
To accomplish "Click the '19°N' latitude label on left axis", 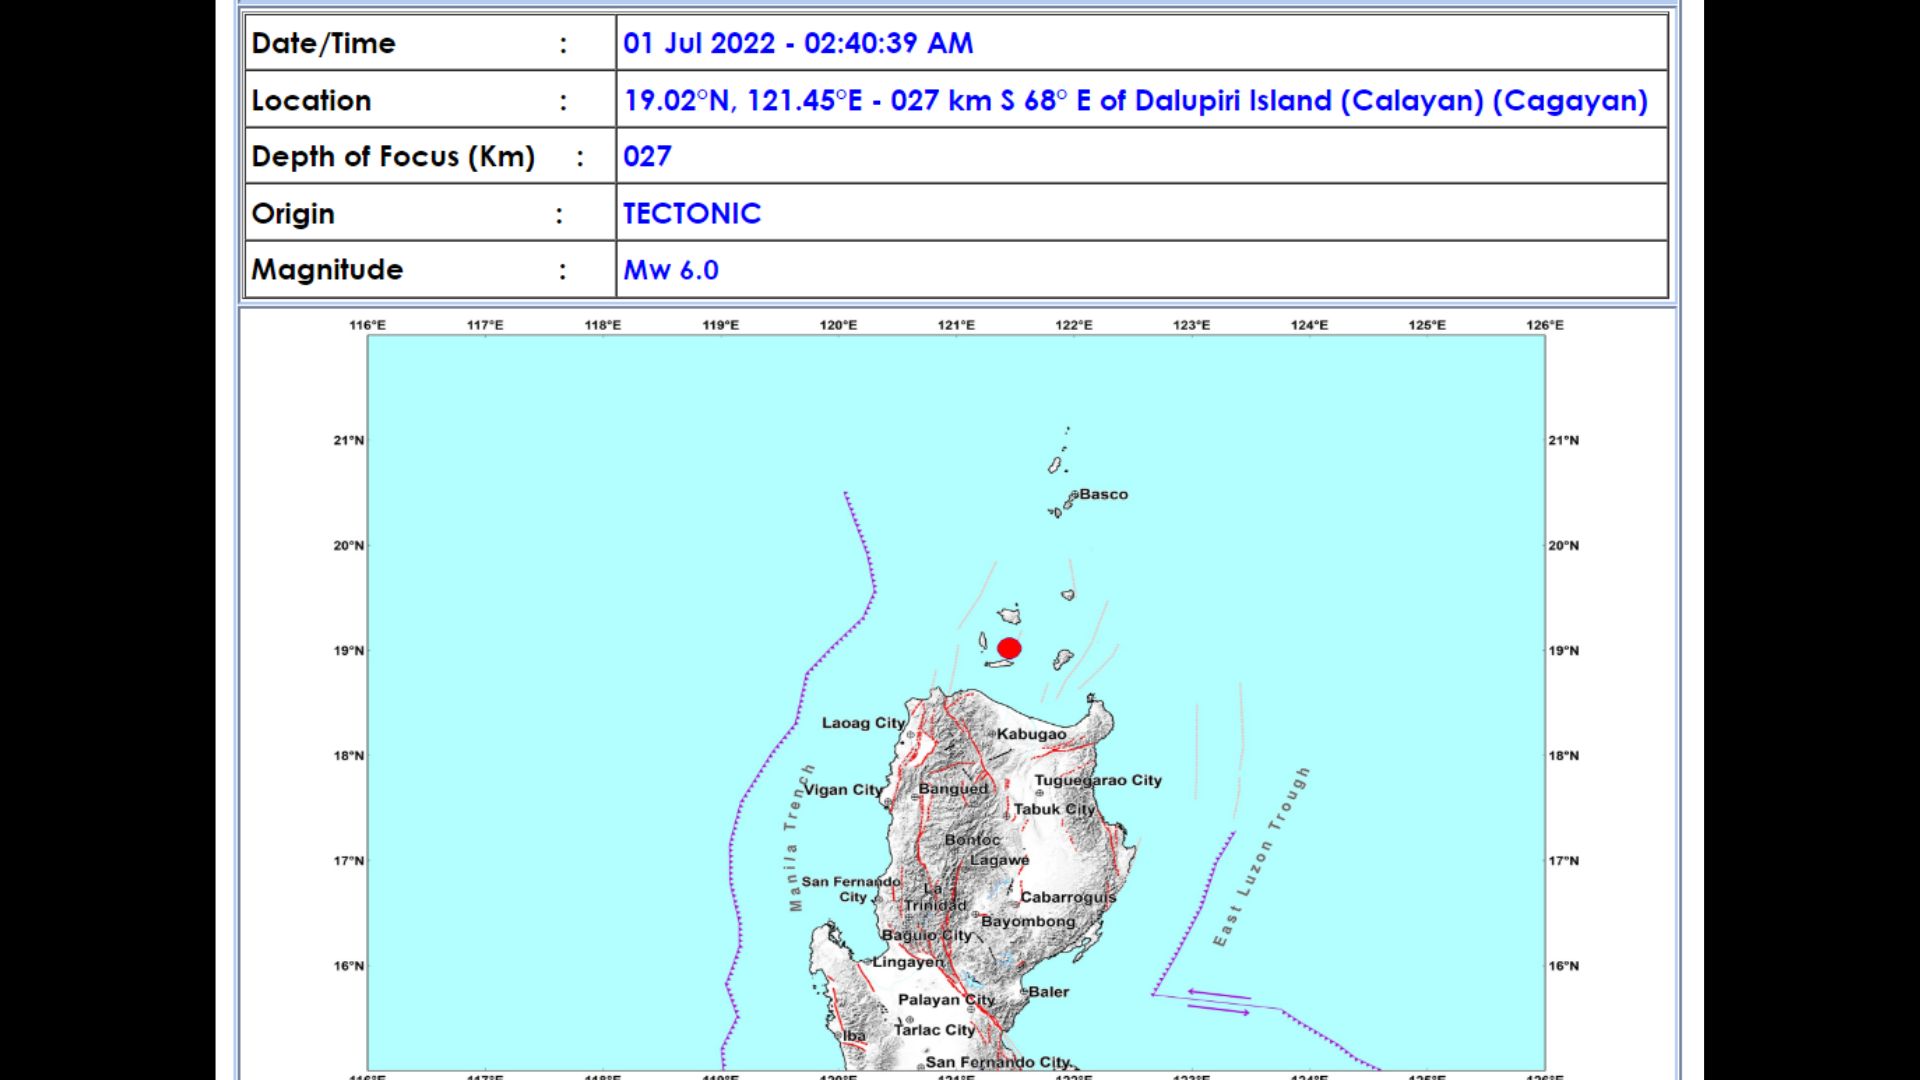I will tap(349, 650).
